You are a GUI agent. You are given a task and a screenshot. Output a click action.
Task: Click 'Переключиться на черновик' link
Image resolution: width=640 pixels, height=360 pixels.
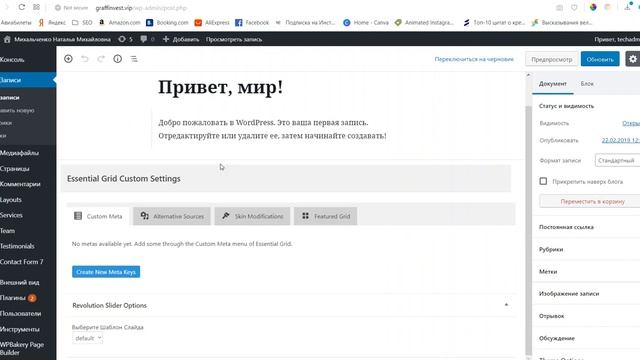[x=474, y=59]
